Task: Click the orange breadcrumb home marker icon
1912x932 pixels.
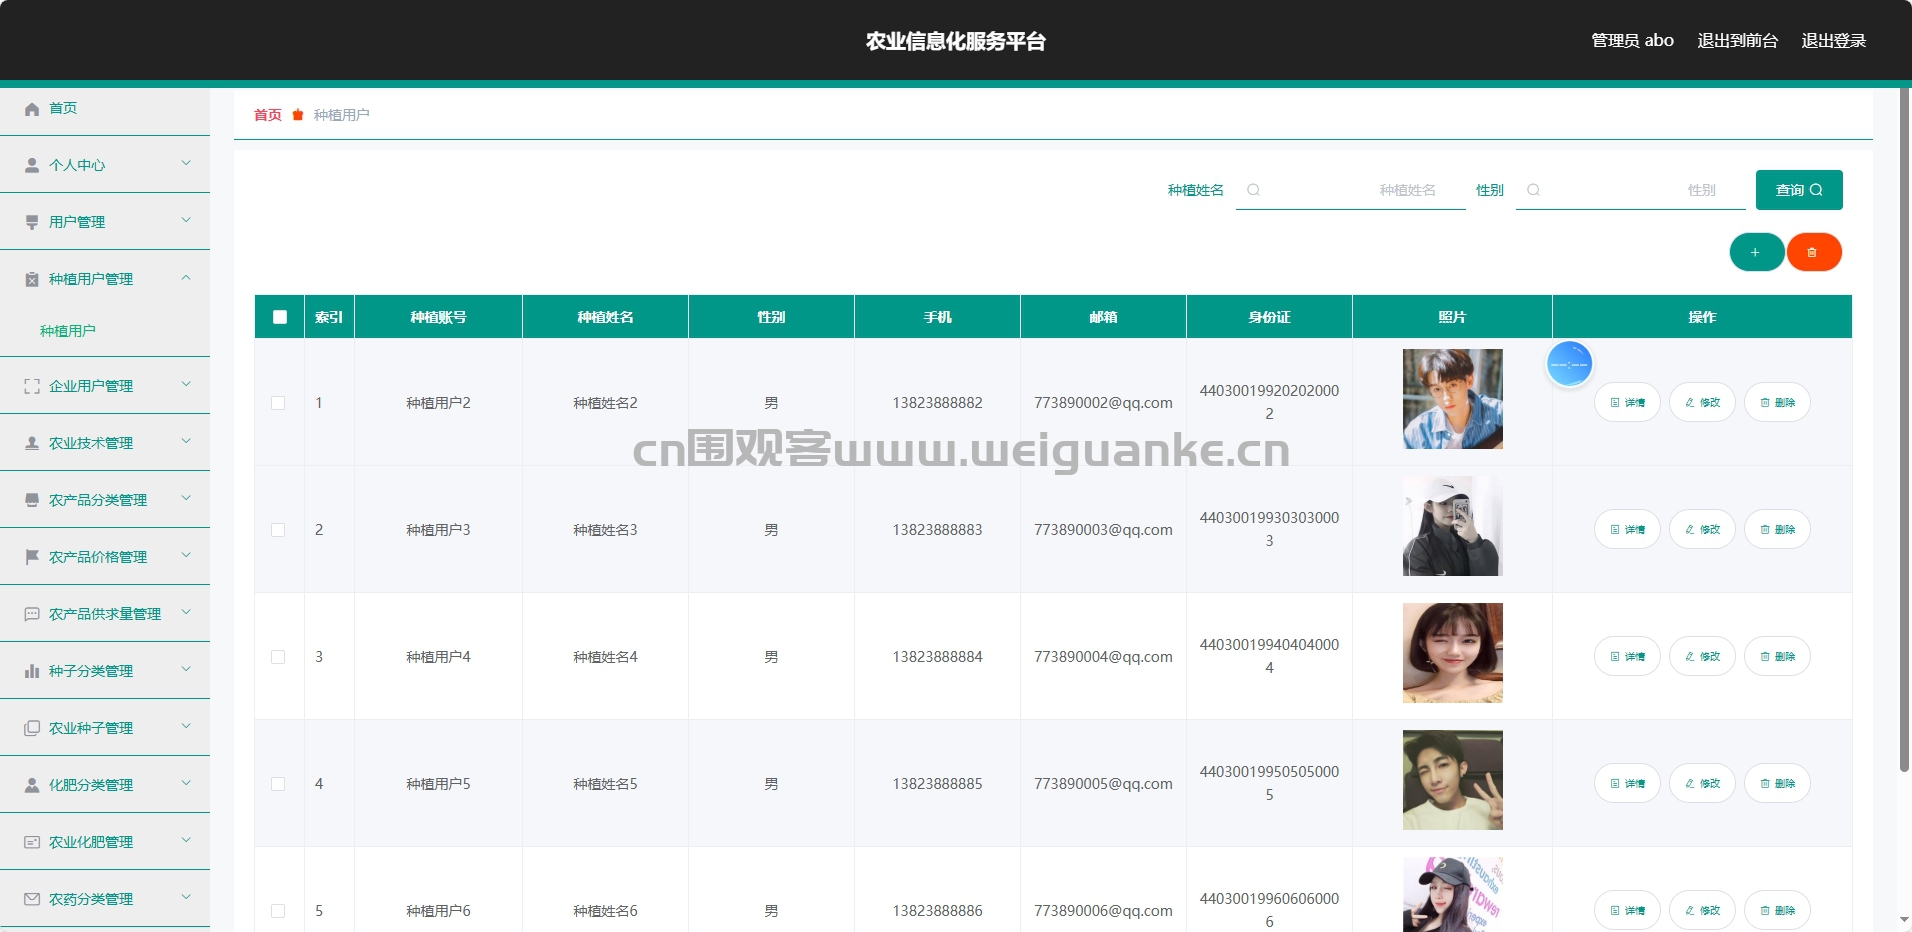Action: click(298, 115)
